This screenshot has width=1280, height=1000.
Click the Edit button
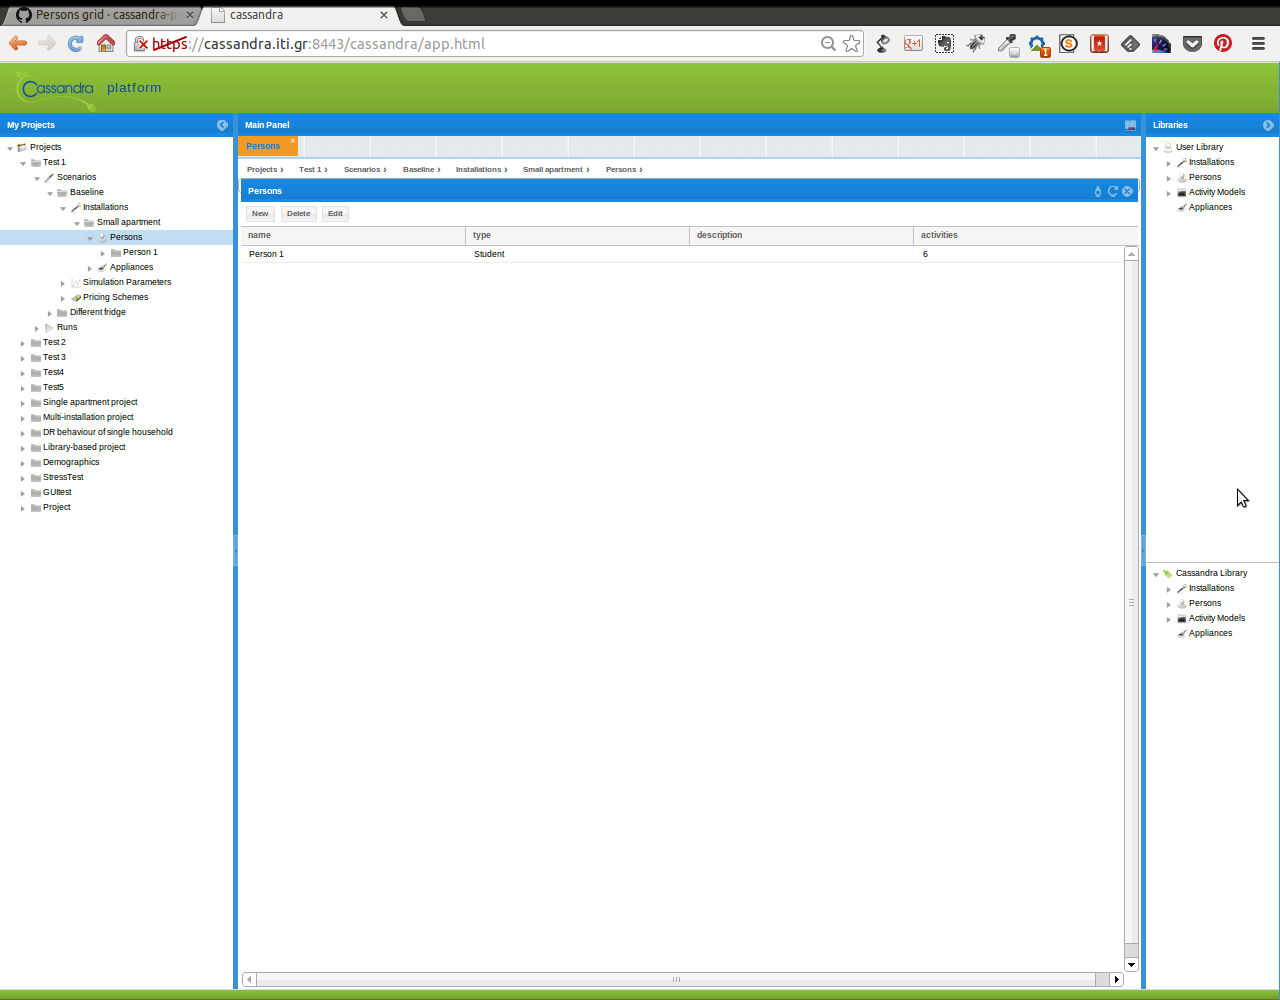click(x=335, y=213)
